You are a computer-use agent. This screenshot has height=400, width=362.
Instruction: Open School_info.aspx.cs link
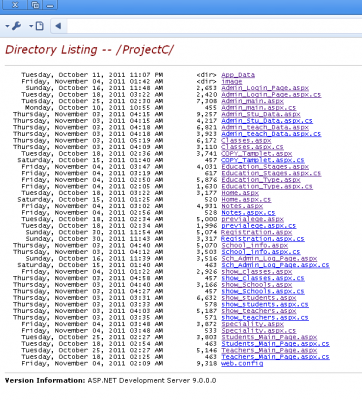tap(261, 252)
